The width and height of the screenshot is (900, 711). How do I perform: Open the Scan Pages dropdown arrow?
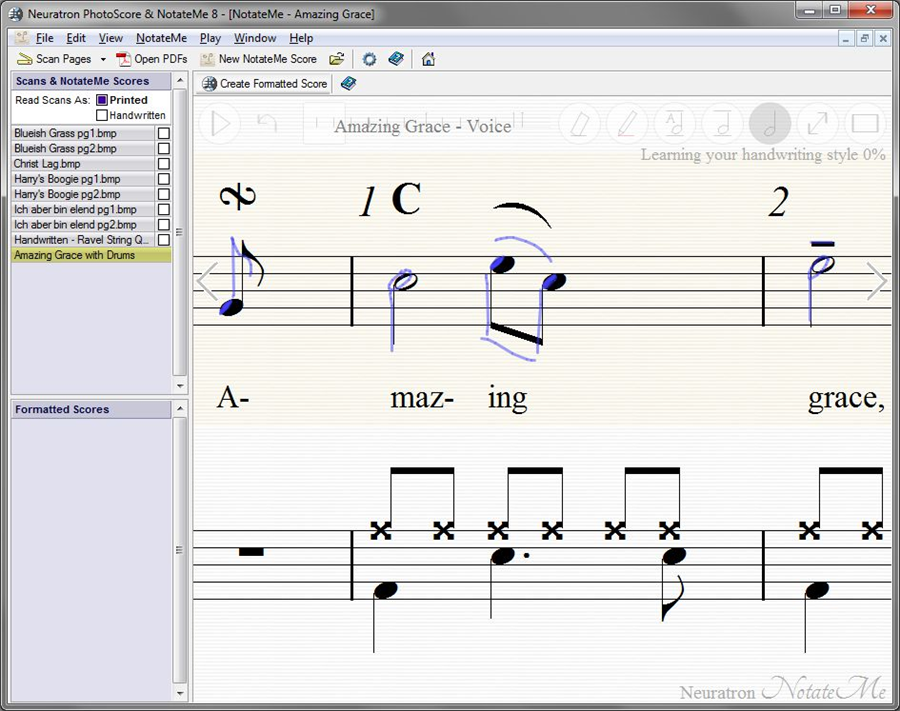point(101,60)
